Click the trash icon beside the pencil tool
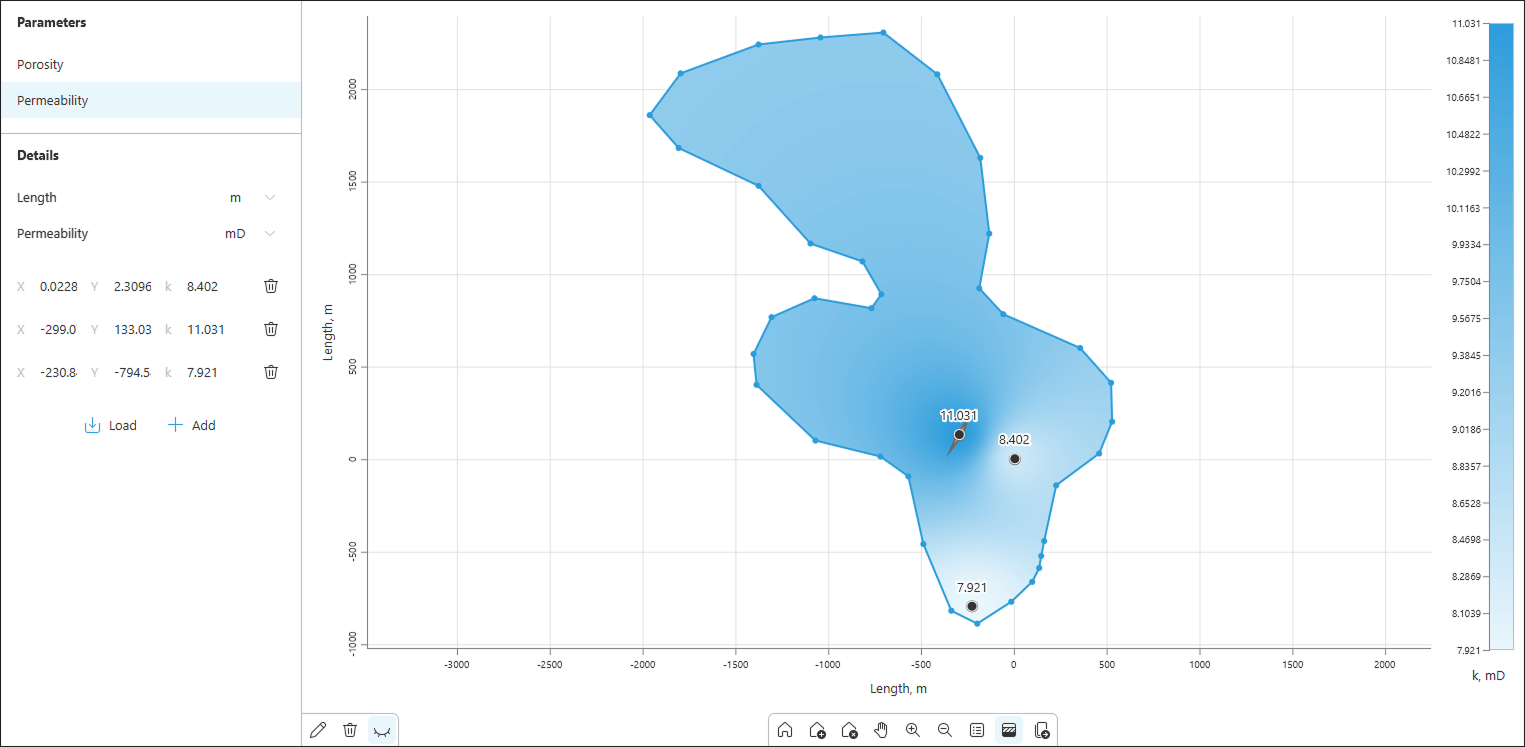 click(x=350, y=730)
